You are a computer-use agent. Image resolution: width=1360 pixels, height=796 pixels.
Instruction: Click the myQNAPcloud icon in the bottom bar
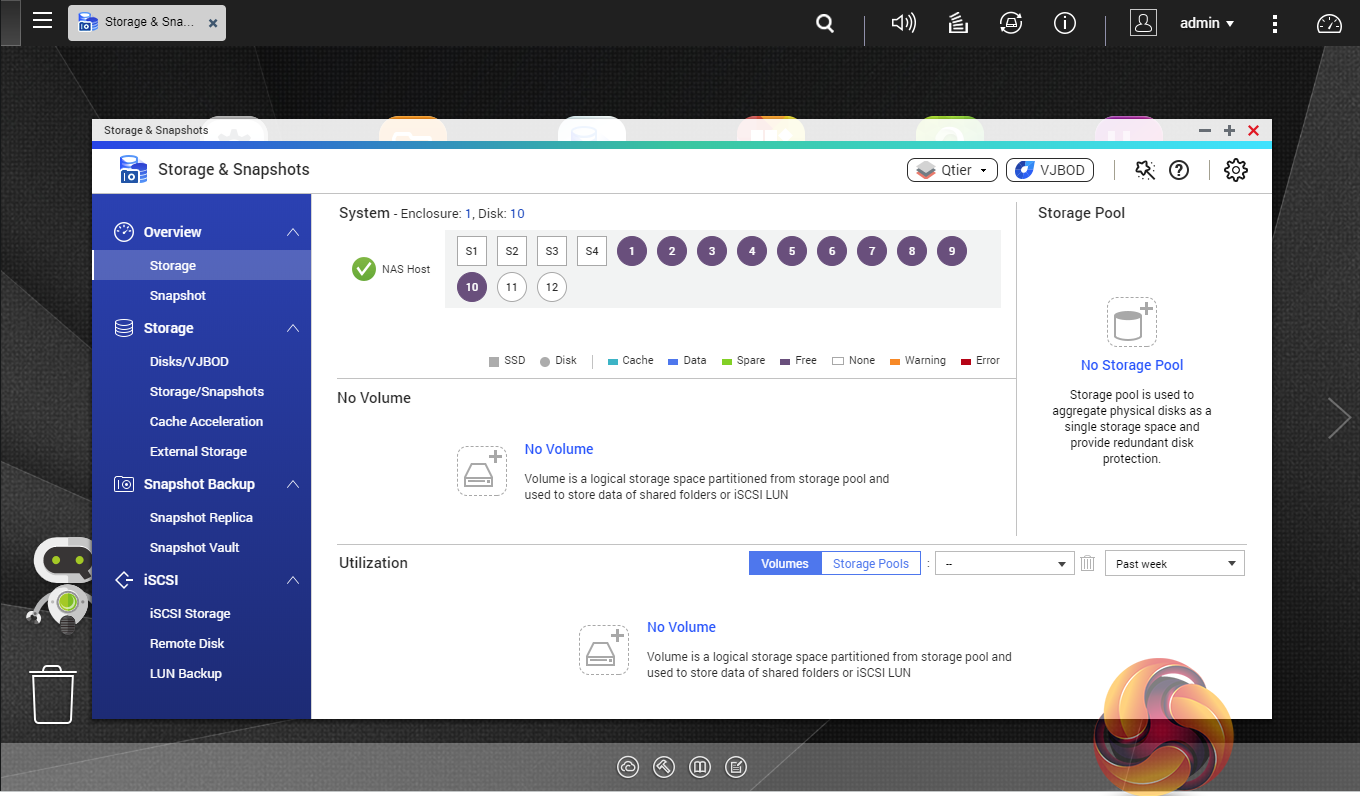click(x=628, y=768)
